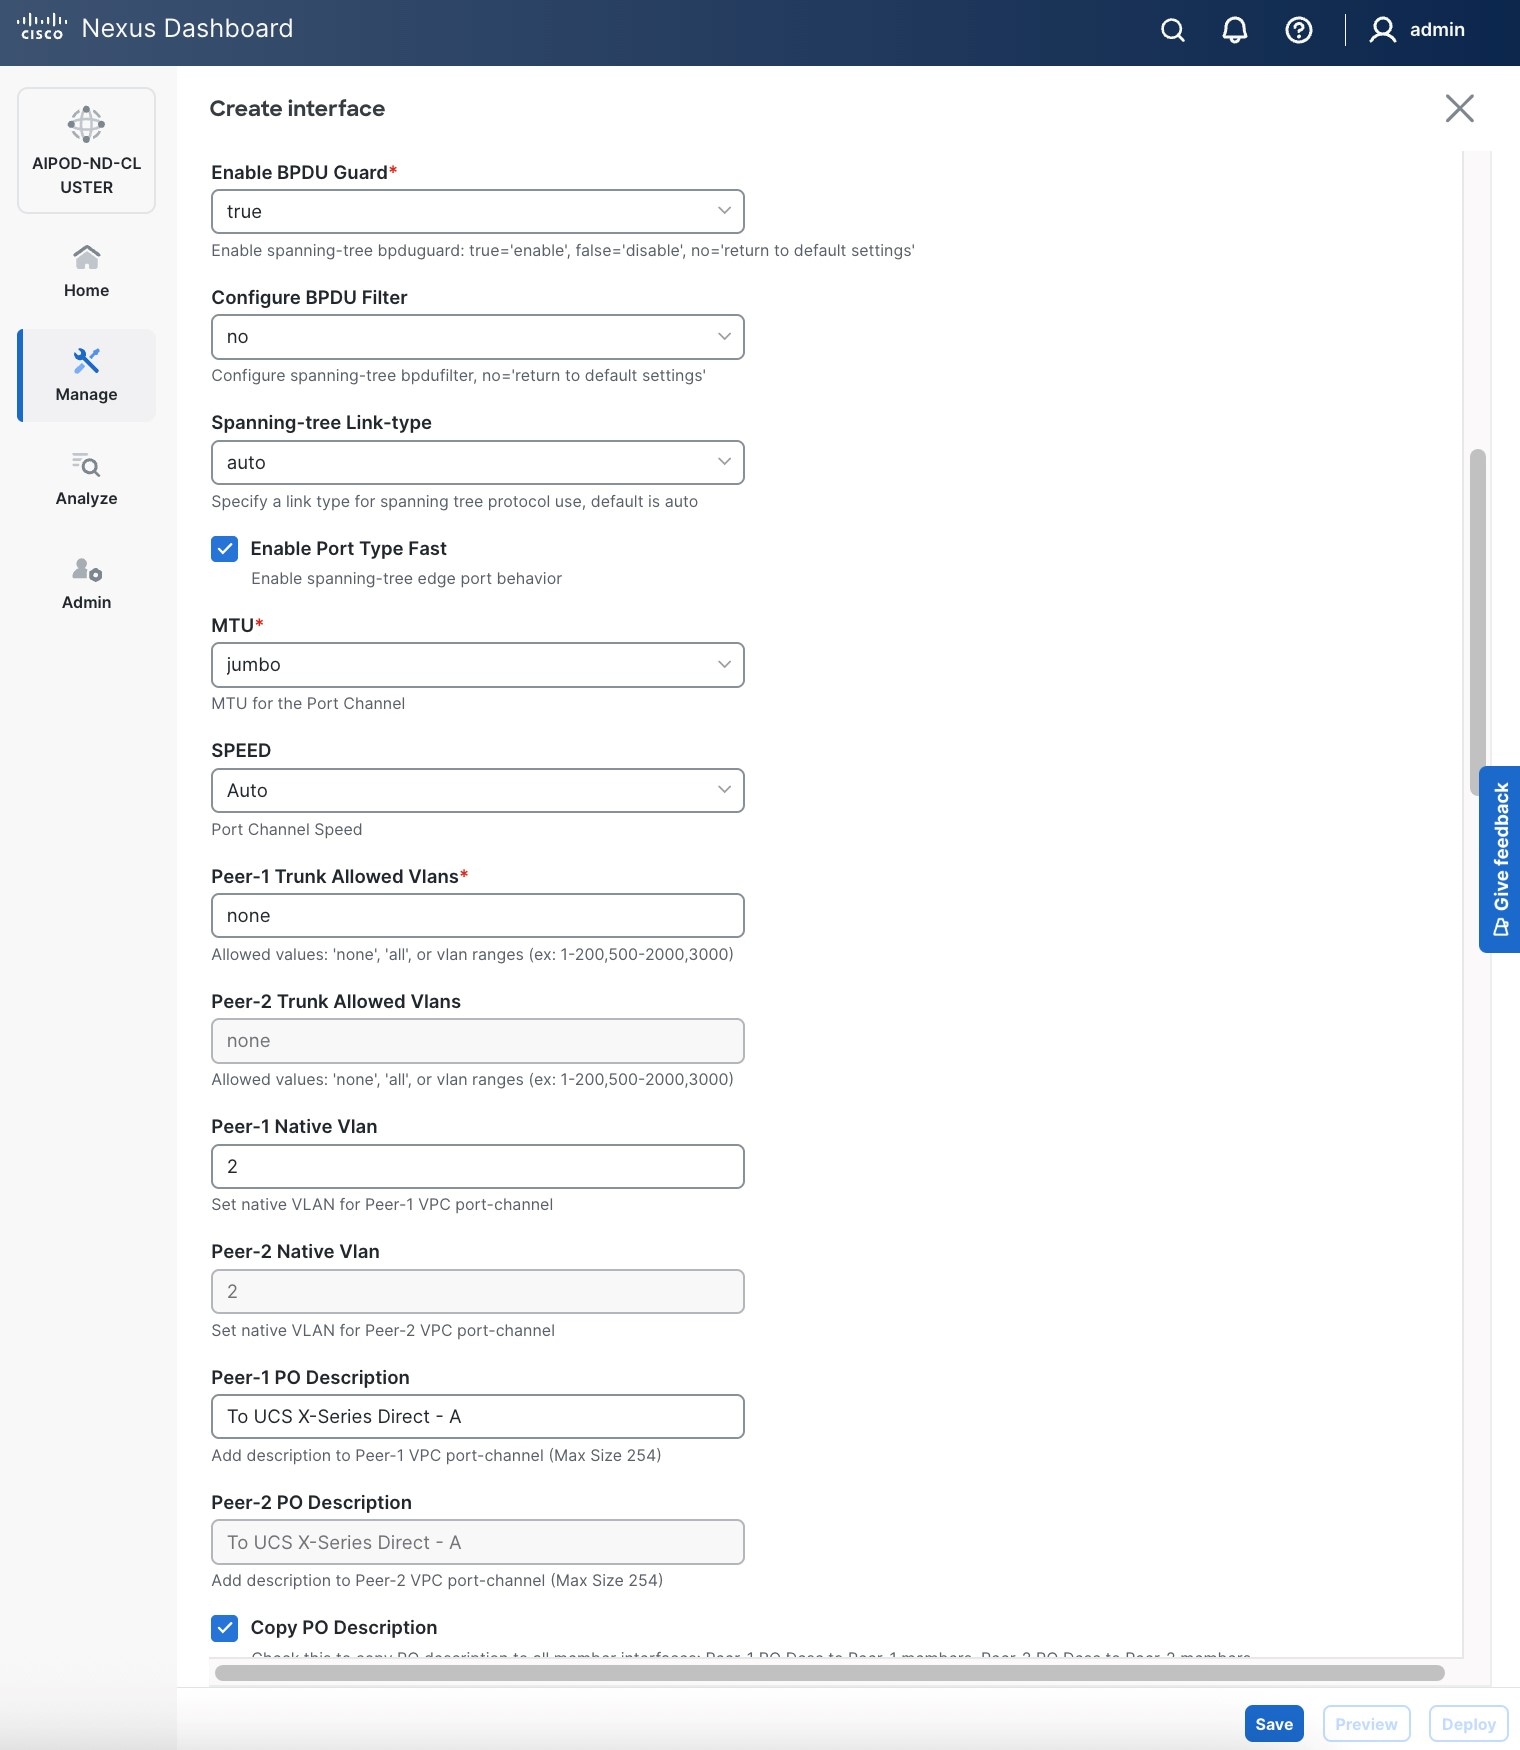Expand the SPEED dropdown
This screenshot has height=1750, width=1520.
tap(477, 791)
